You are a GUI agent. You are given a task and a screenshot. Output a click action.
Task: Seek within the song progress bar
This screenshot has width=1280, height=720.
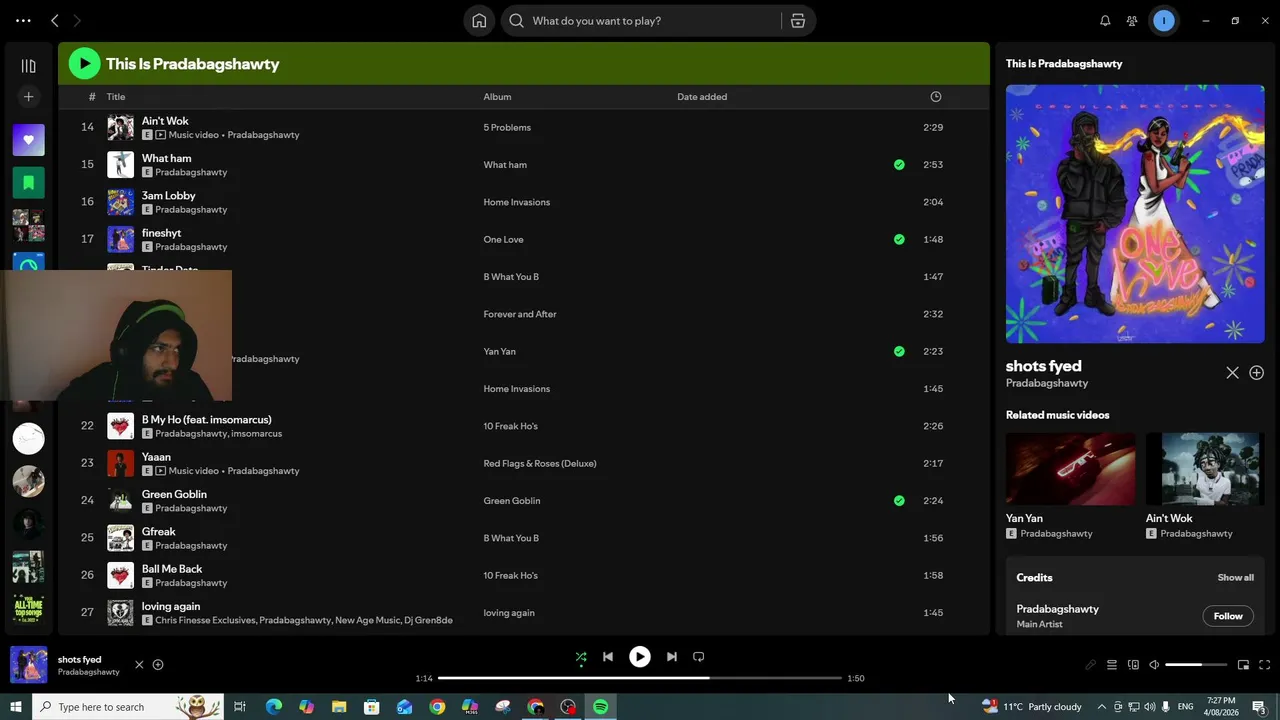coord(640,678)
